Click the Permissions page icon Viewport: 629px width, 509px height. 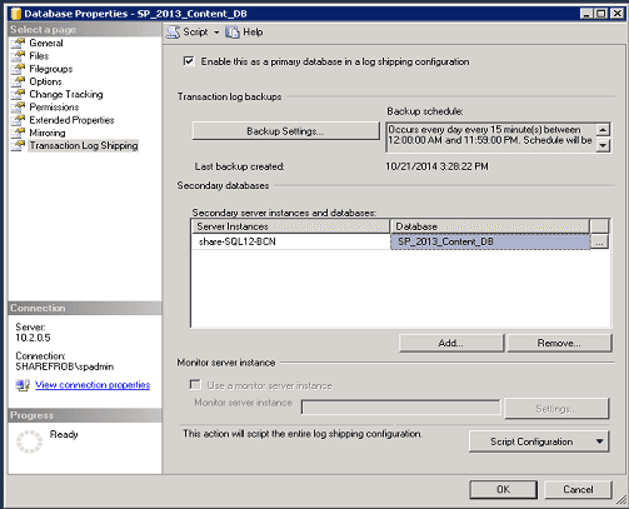point(18,107)
